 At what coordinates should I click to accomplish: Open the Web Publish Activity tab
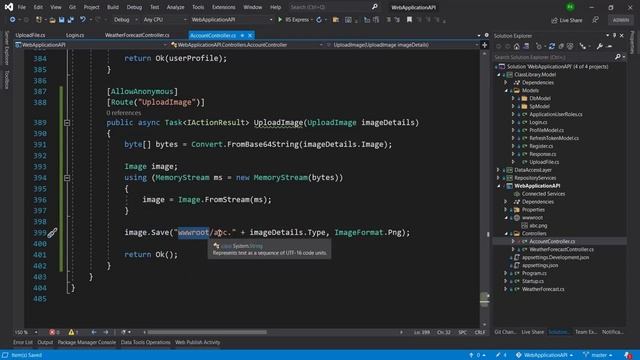[198, 342]
